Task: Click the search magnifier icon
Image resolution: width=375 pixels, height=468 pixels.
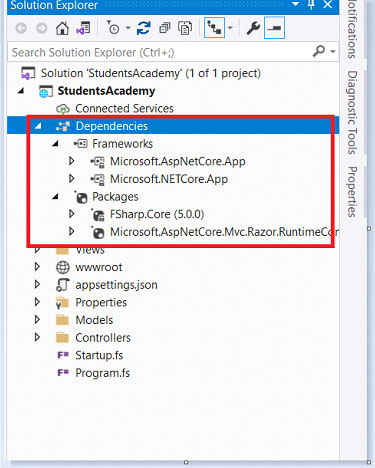Action: [319, 51]
